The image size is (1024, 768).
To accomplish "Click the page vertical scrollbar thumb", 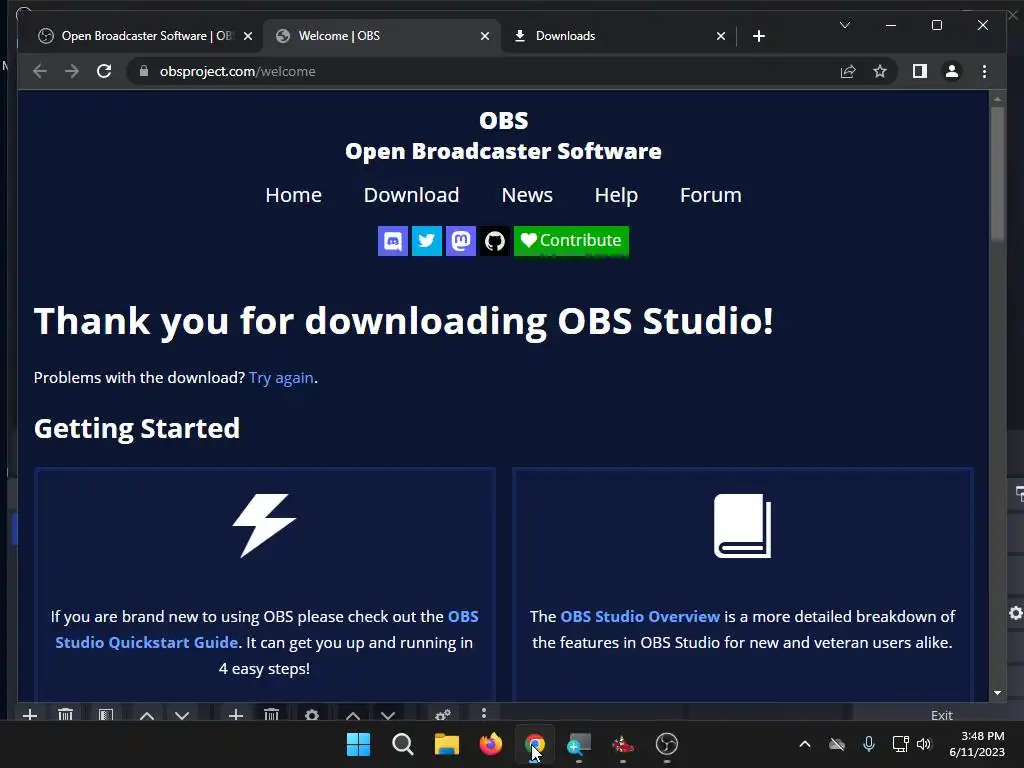I will (x=997, y=173).
